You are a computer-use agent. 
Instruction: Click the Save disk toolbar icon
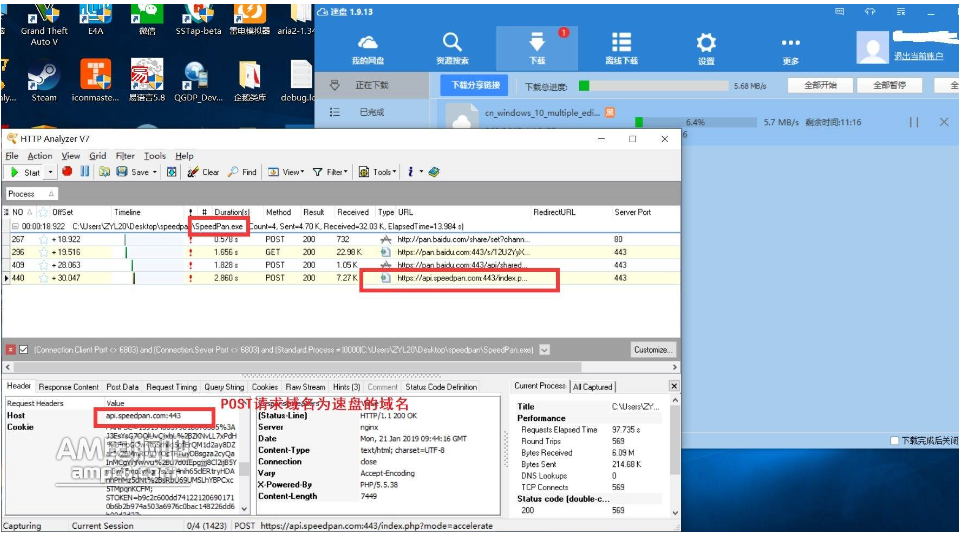122,172
